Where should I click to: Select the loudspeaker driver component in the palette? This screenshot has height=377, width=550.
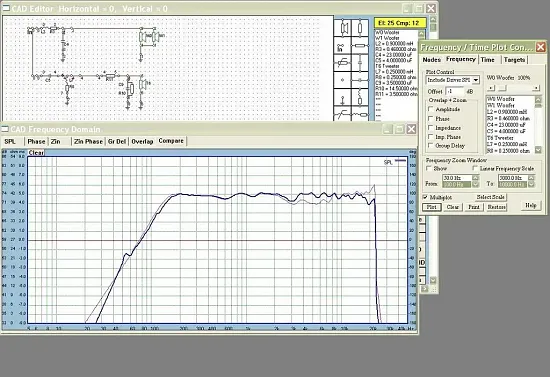coord(342,28)
